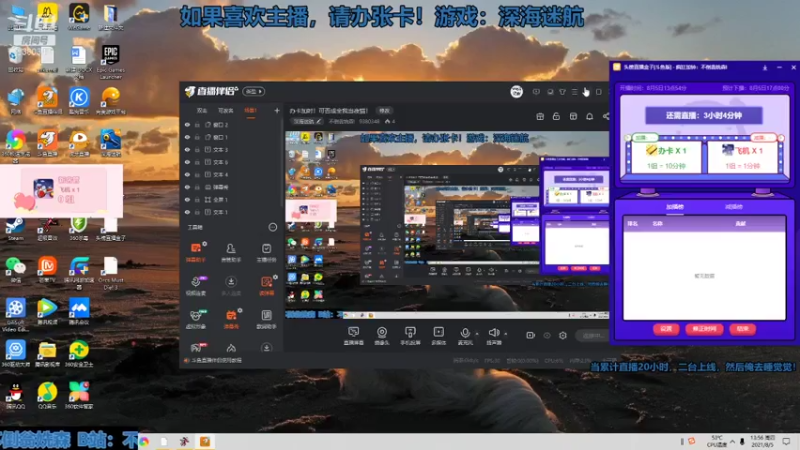Mute the microphone in 直播伴侣
Screen dimensions: 800x450
[x=465, y=334]
